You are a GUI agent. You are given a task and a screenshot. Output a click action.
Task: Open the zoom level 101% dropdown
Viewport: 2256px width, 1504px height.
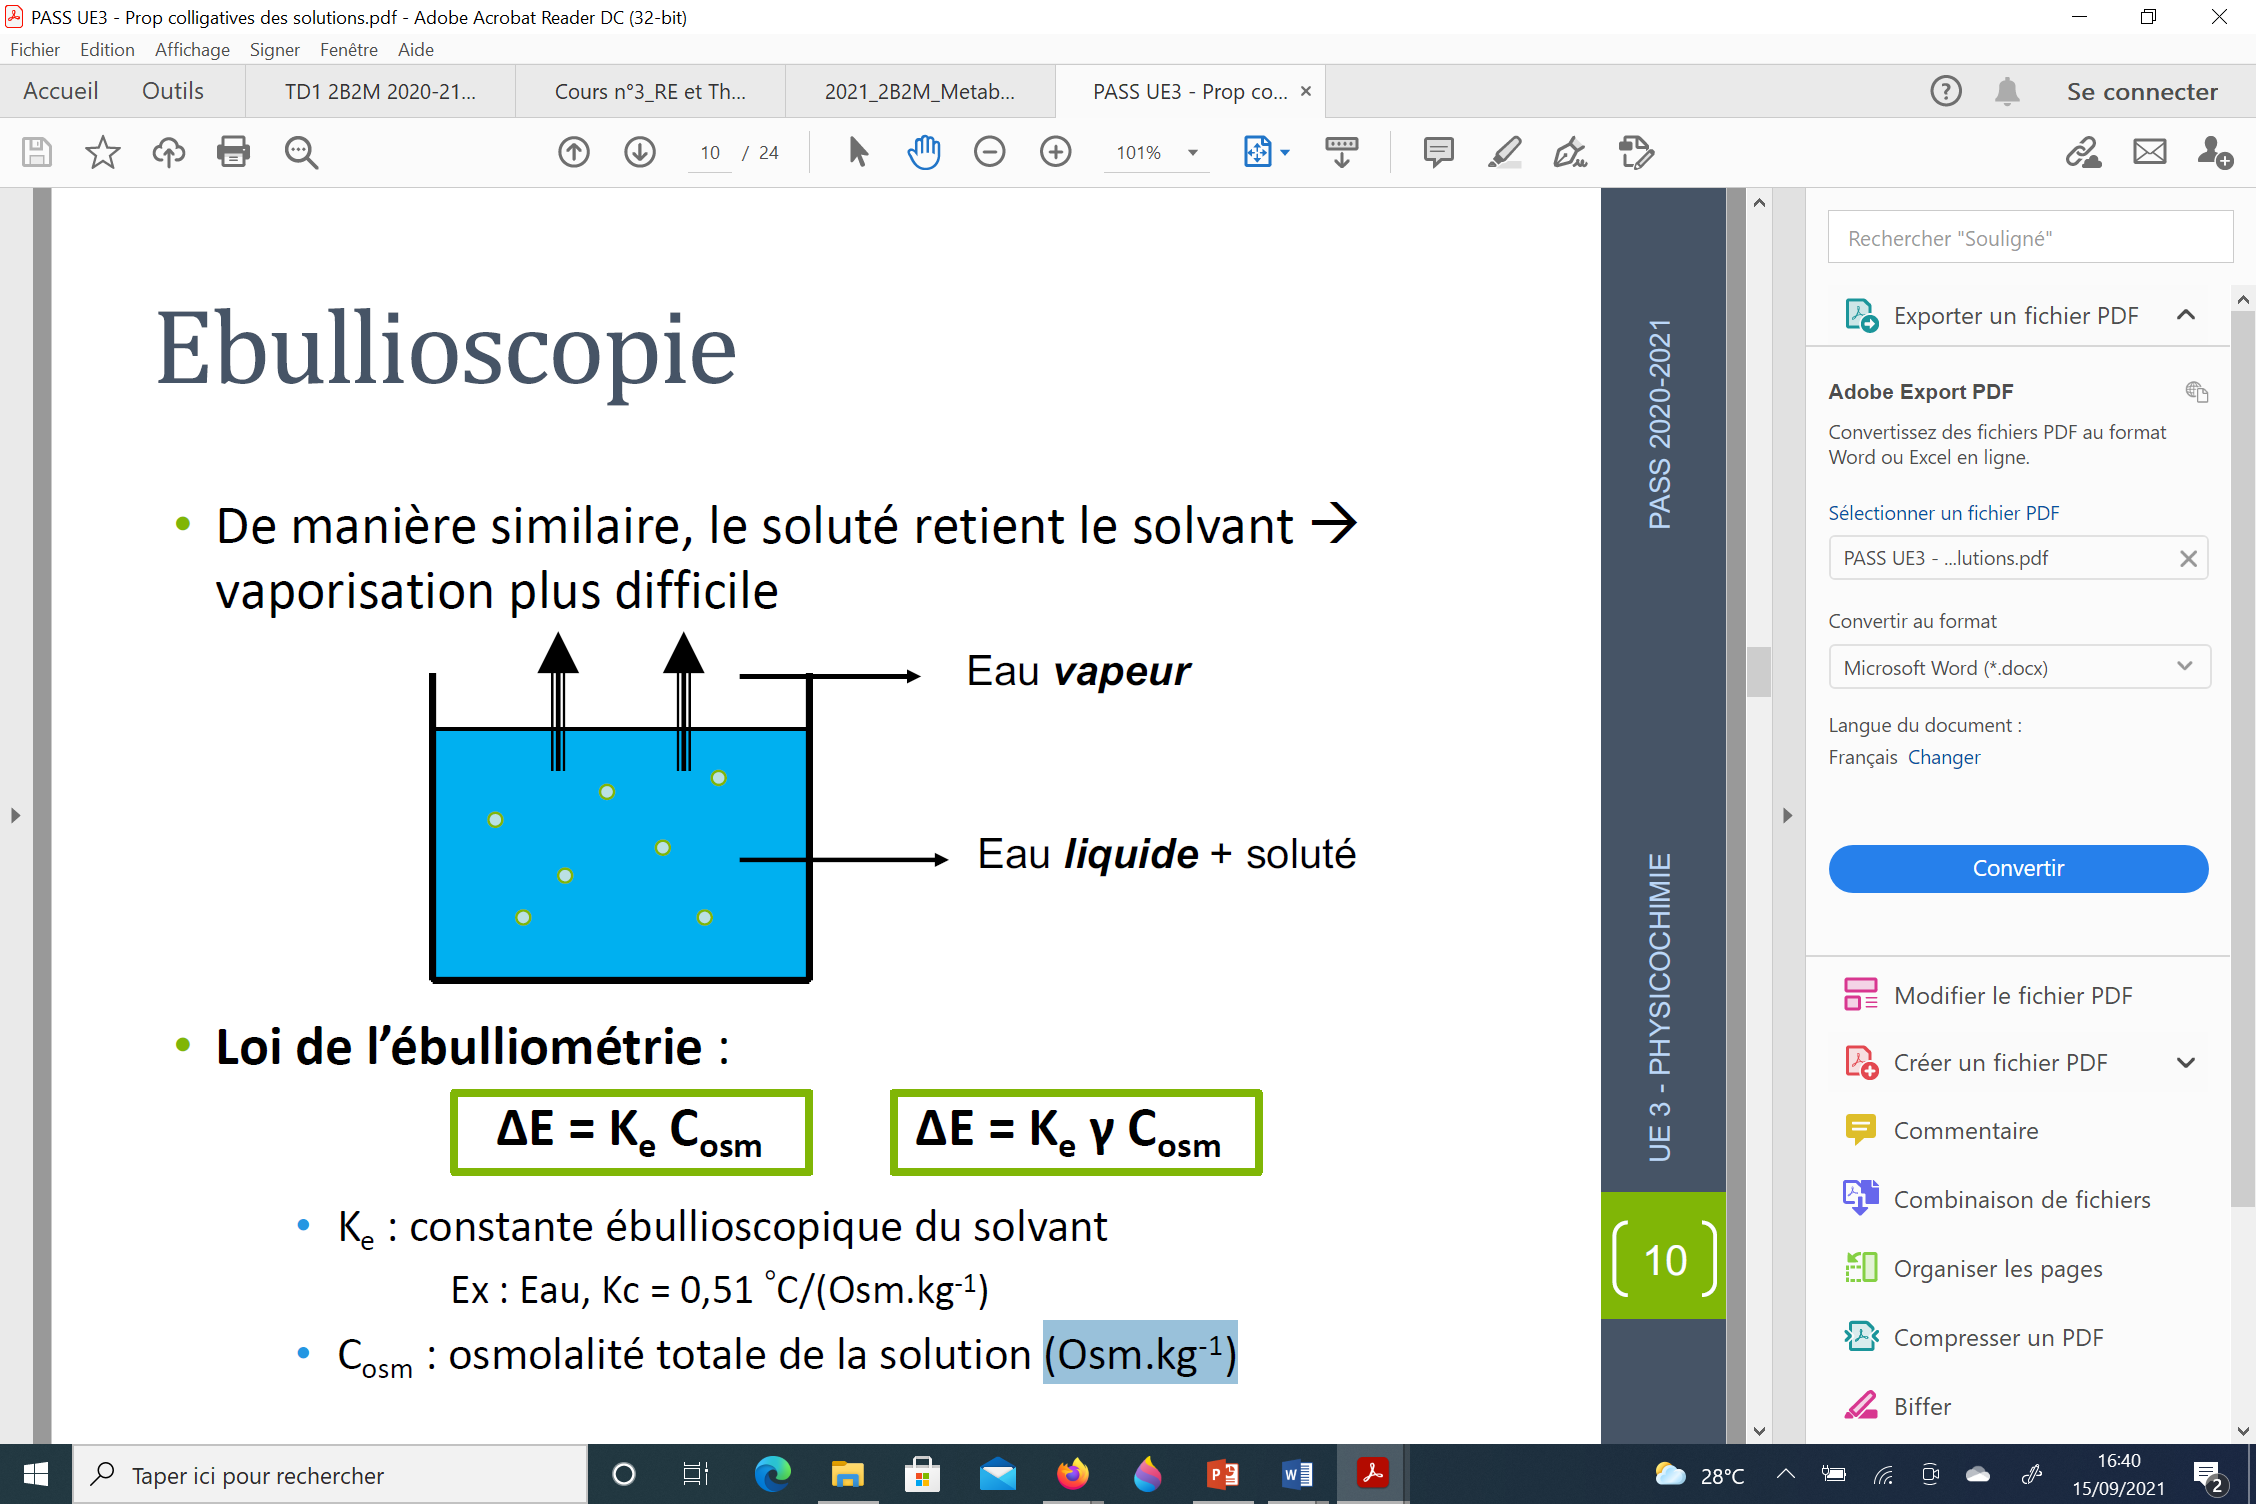pyautogui.click(x=1192, y=153)
